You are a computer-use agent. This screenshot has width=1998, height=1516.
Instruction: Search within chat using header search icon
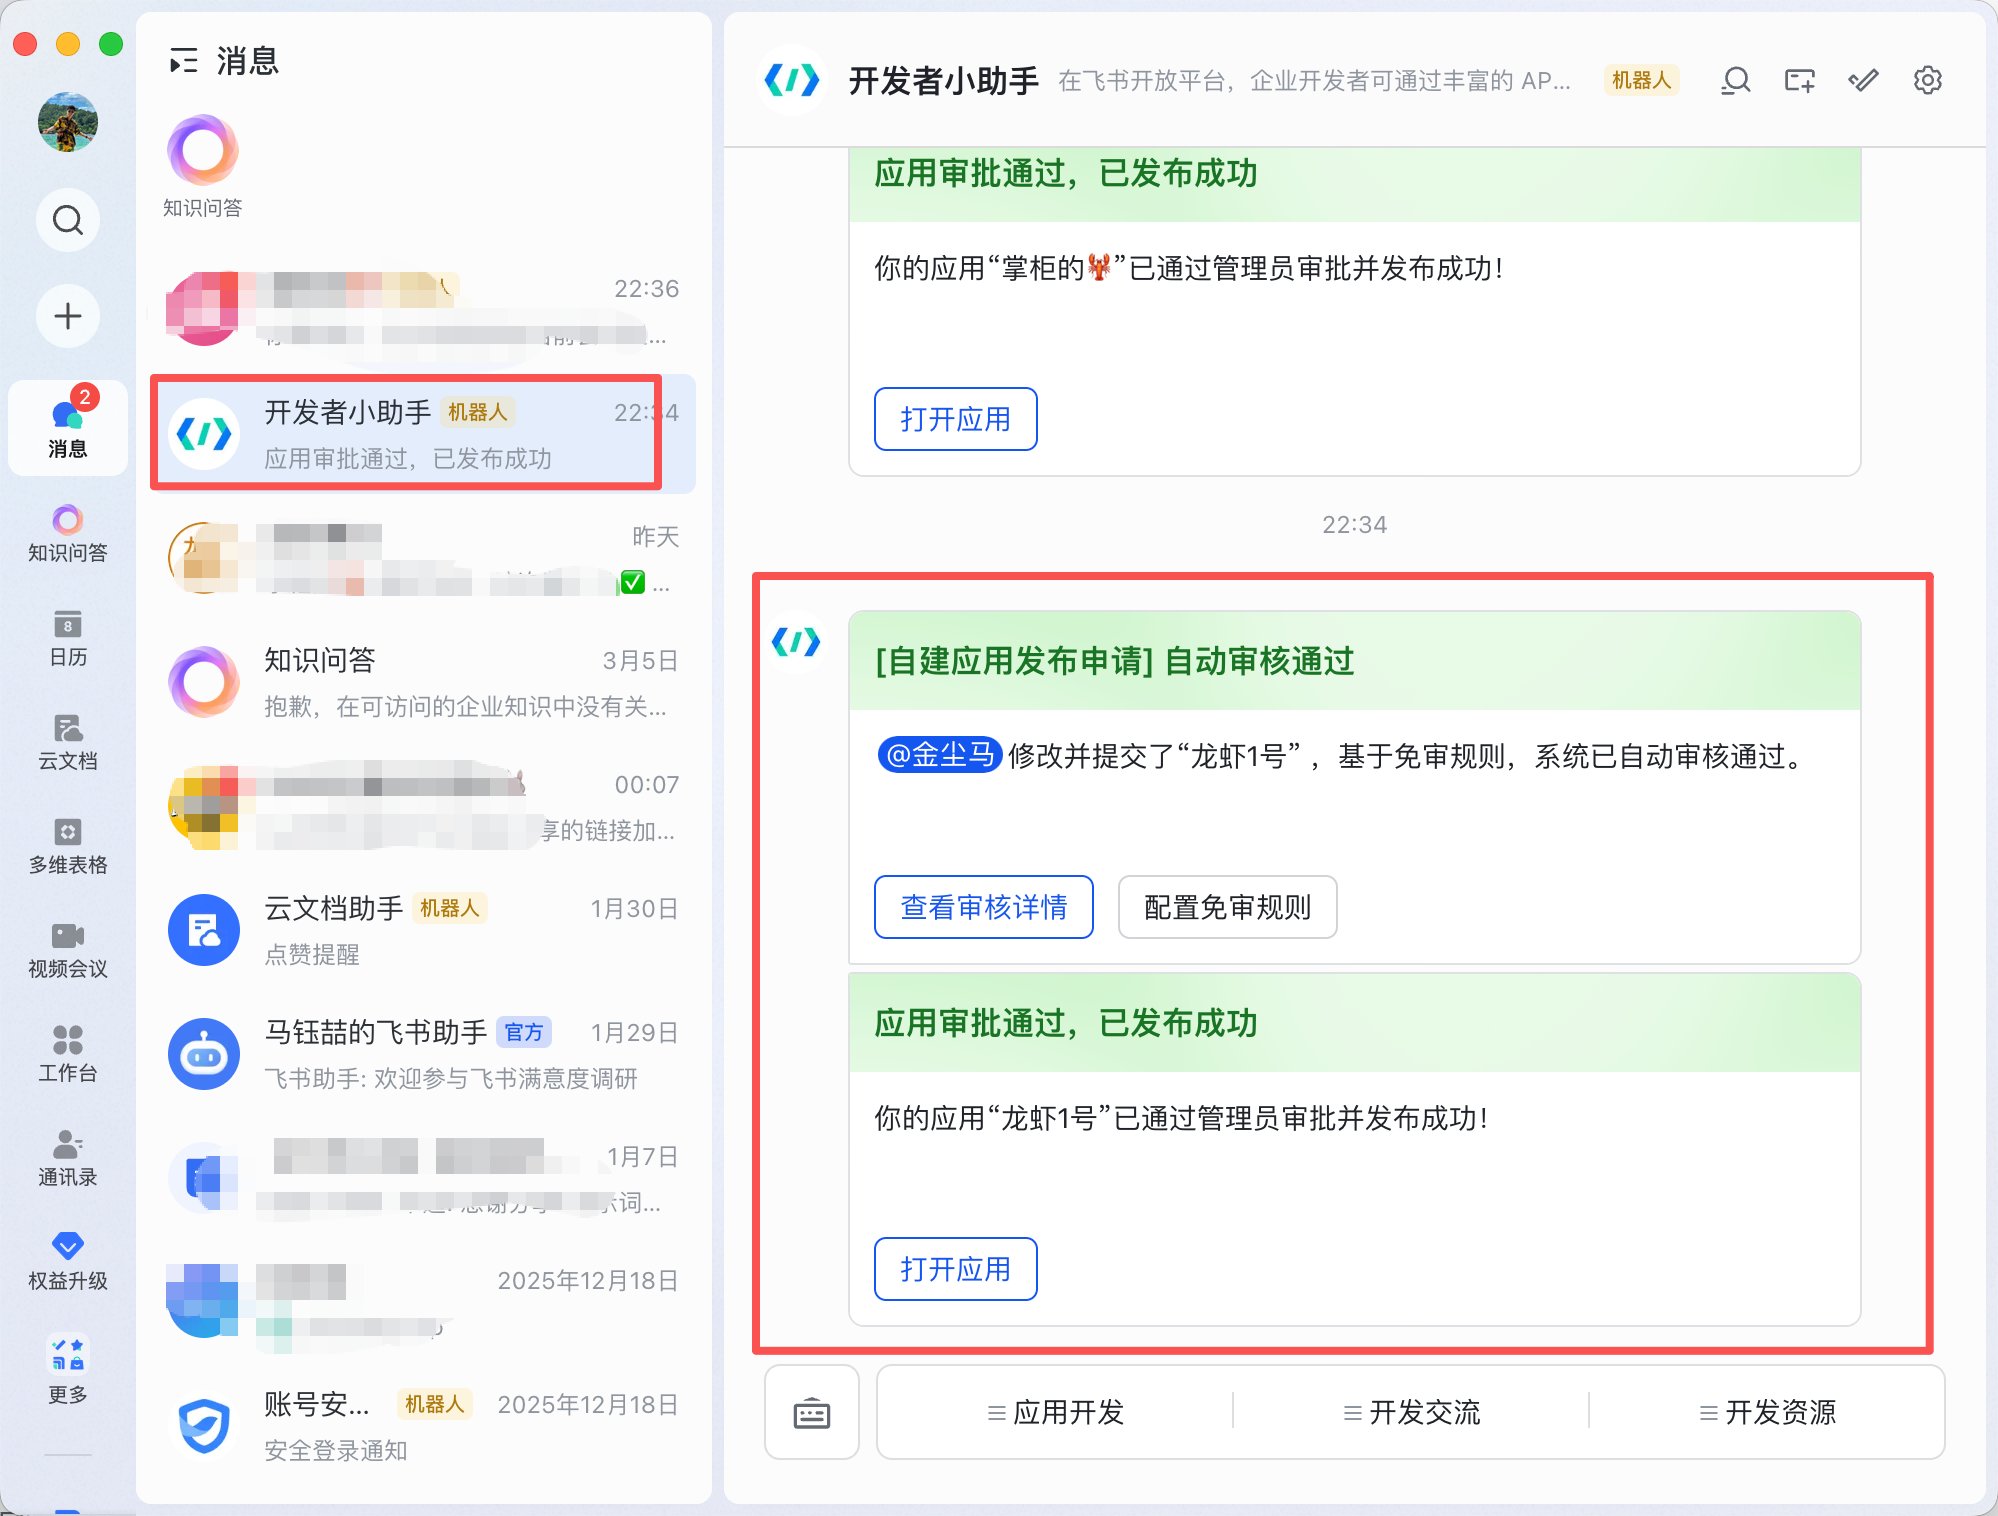pos(1736,80)
